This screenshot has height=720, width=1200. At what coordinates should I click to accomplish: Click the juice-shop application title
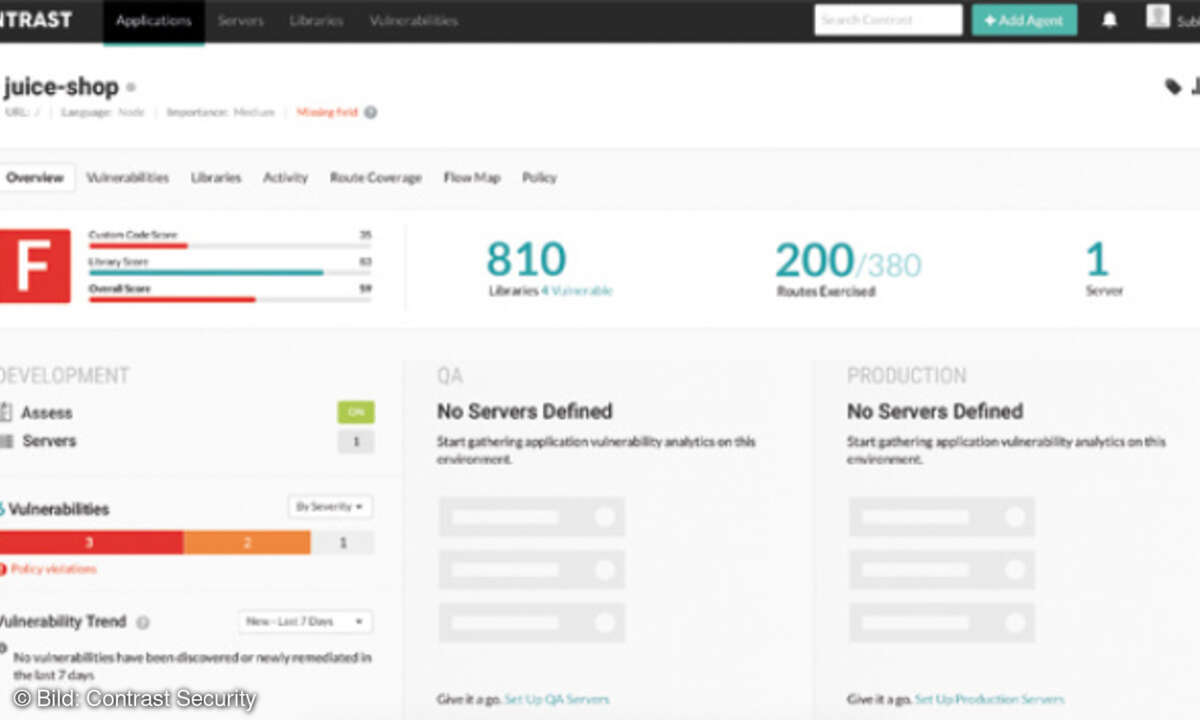[60, 87]
